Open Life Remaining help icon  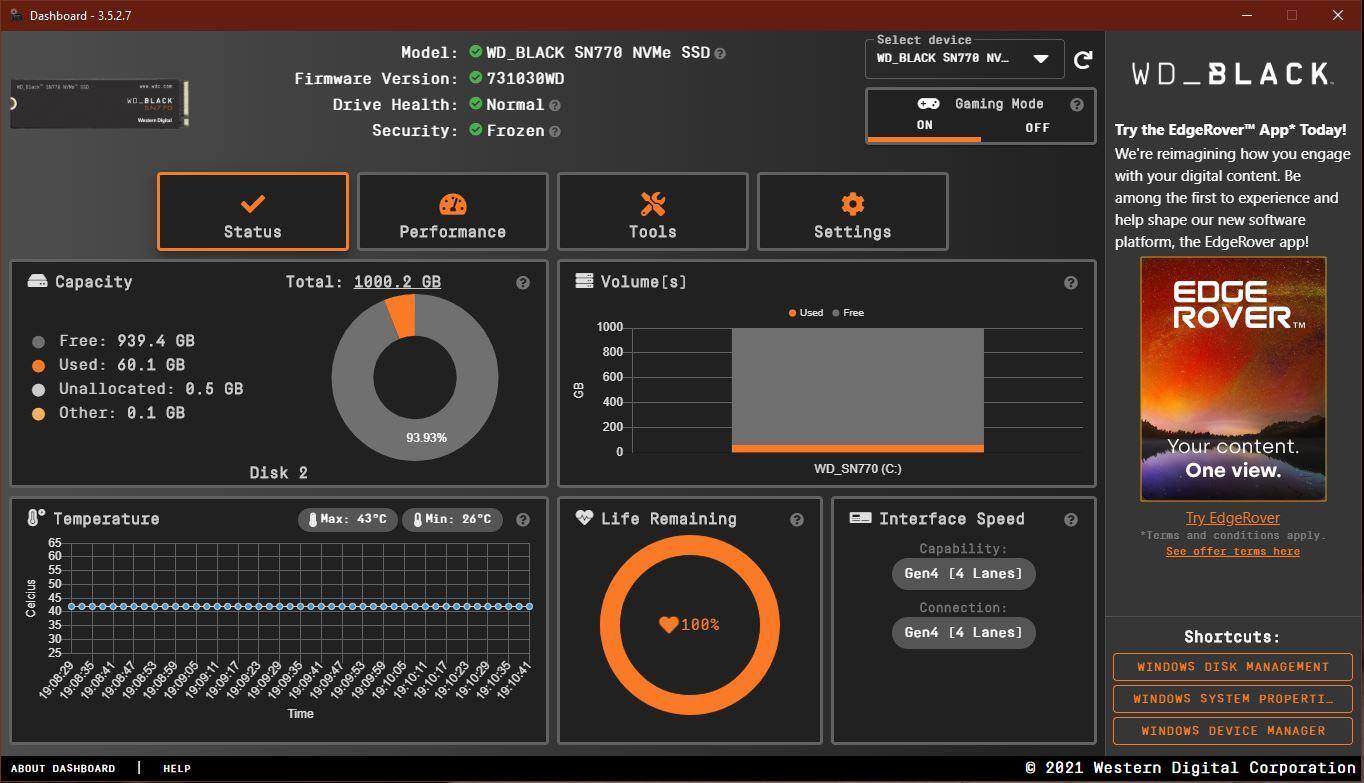coord(796,520)
